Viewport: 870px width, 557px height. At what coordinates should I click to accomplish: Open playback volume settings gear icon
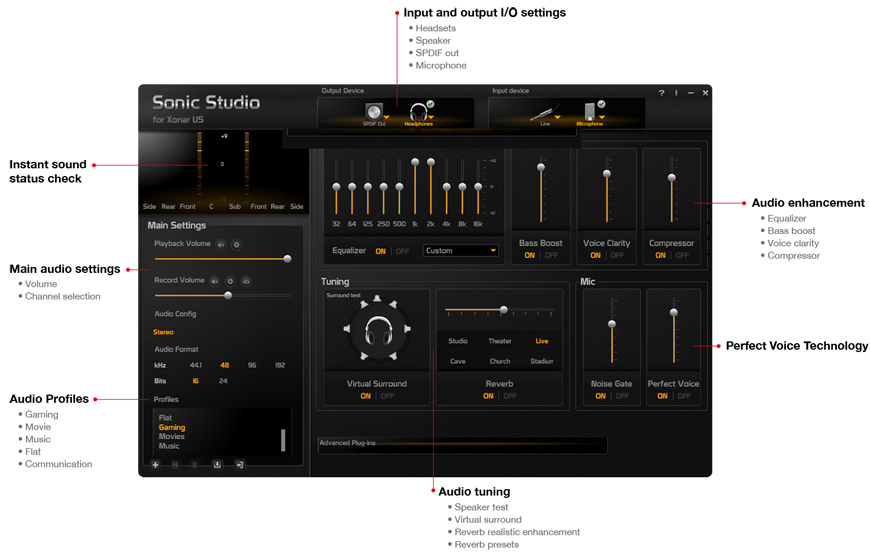click(237, 244)
